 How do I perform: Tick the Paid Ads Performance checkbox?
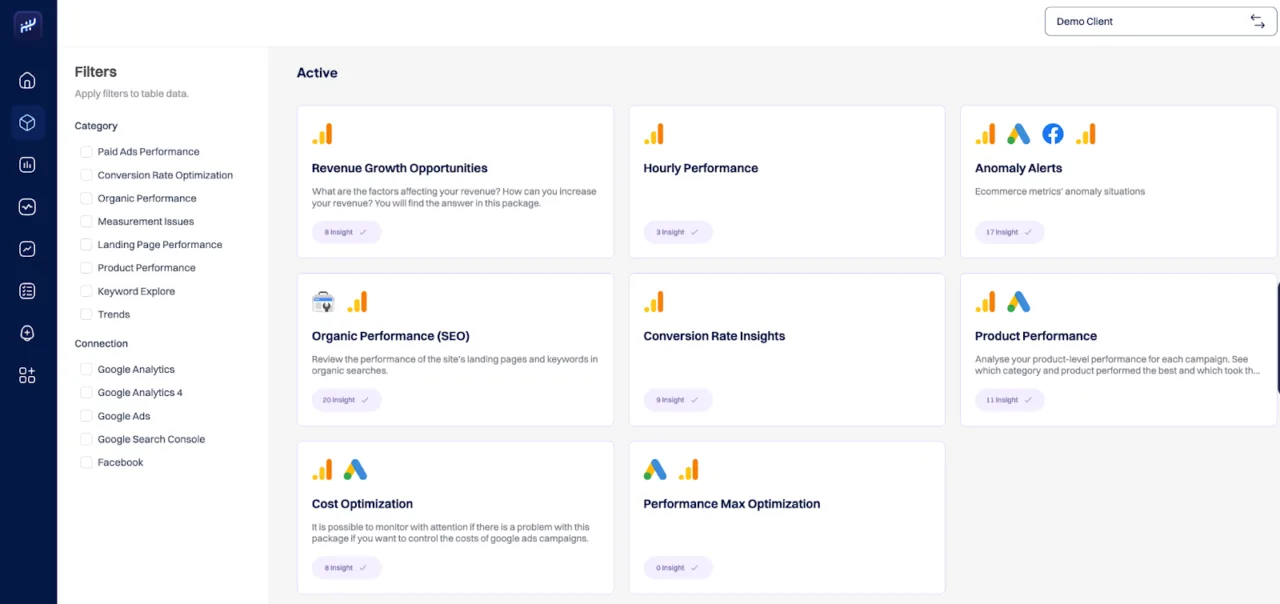click(x=87, y=152)
